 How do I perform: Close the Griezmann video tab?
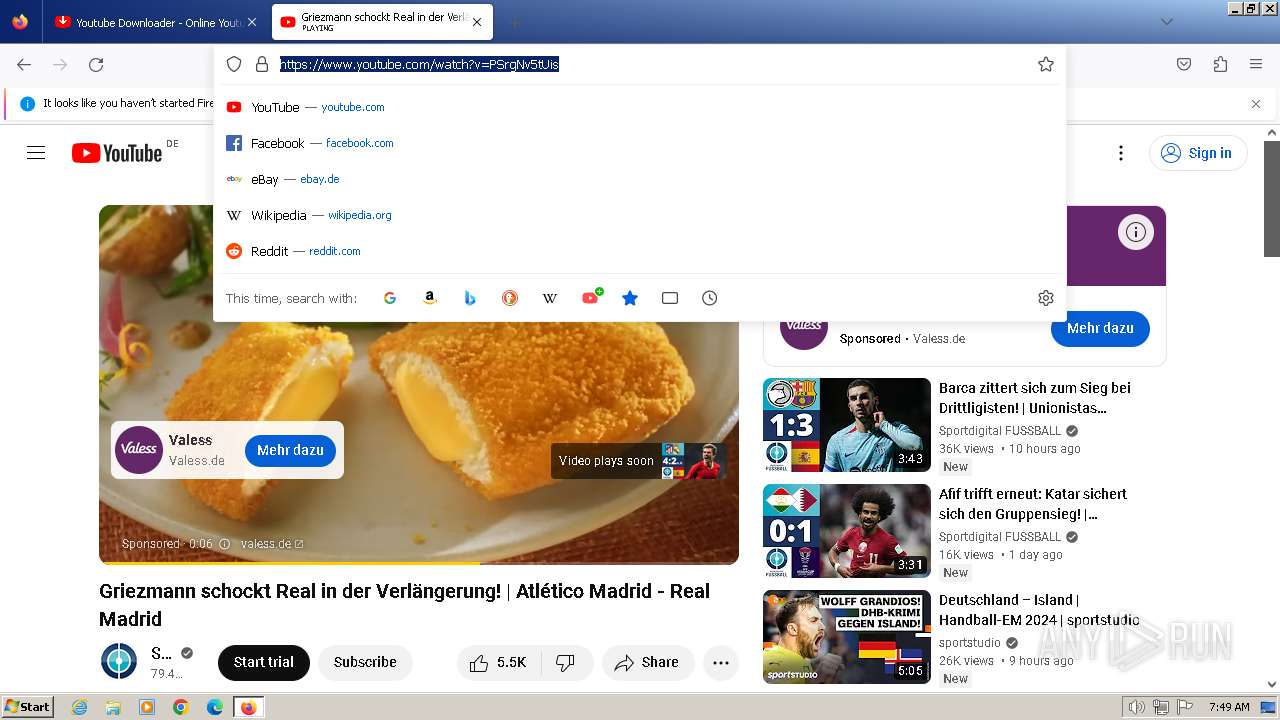477,22
